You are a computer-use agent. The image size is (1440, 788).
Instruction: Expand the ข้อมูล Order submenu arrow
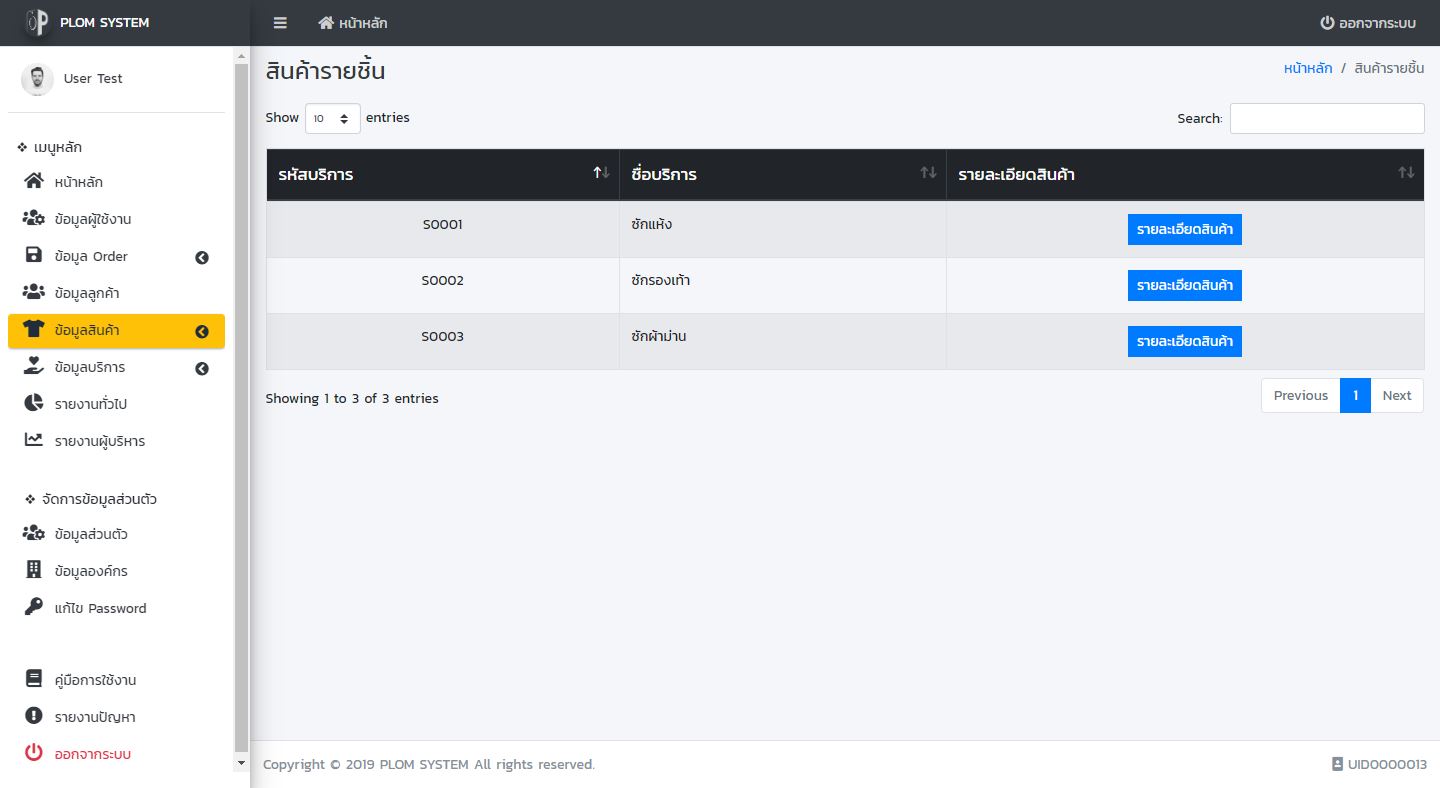pyautogui.click(x=202, y=257)
